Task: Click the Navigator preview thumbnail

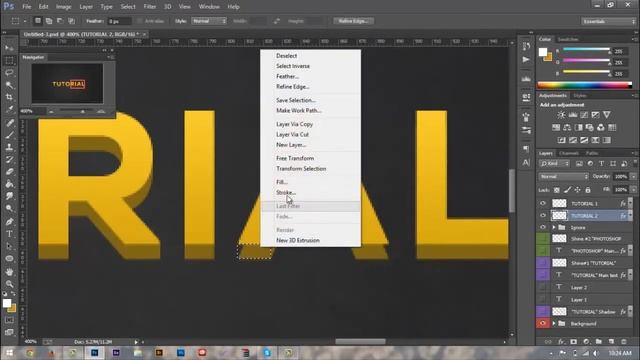Action: 68,84
